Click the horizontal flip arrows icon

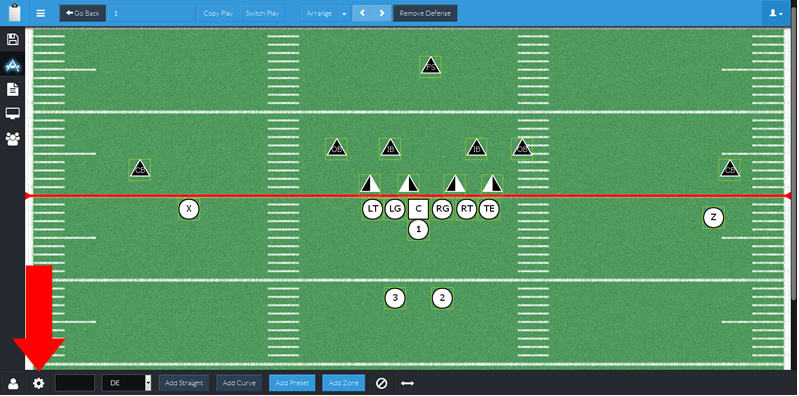(x=407, y=383)
